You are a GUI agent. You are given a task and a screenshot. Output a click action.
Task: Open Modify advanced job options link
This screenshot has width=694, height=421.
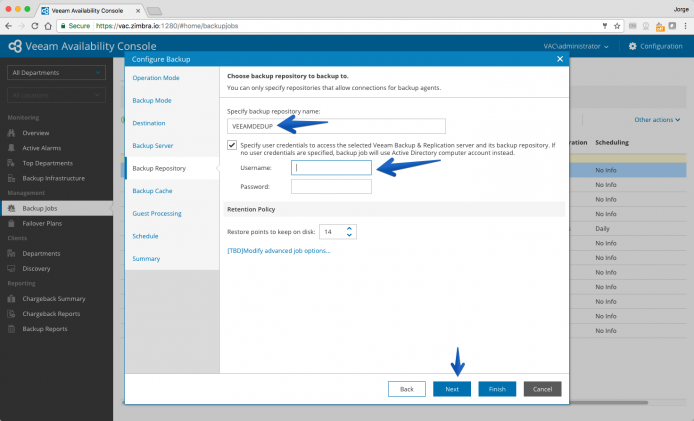click(x=279, y=251)
